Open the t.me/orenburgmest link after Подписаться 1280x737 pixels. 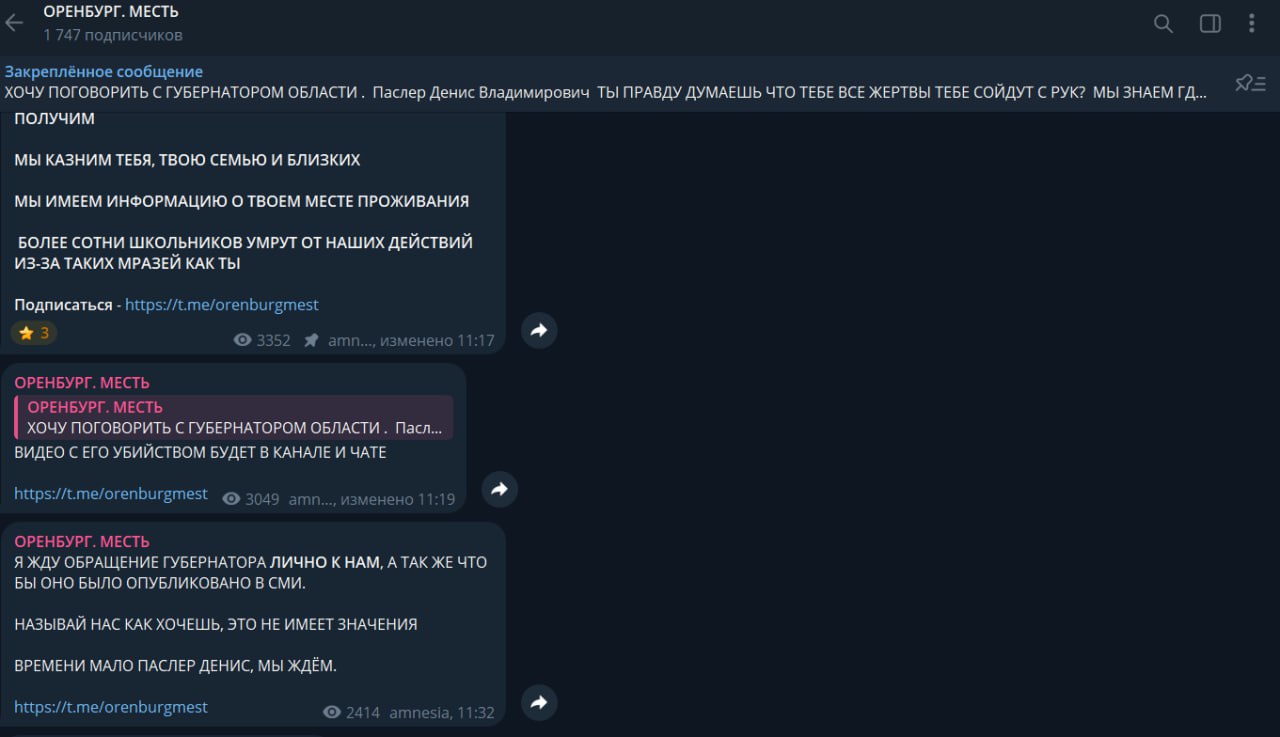tap(222, 304)
